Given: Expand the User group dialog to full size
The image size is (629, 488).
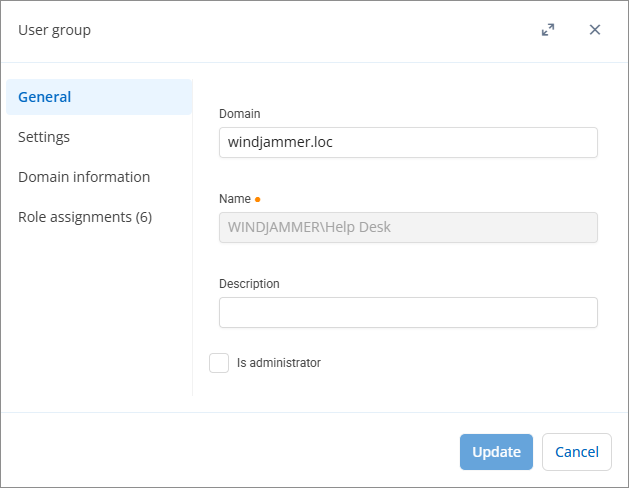Looking at the screenshot, I should tap(548, 30).
